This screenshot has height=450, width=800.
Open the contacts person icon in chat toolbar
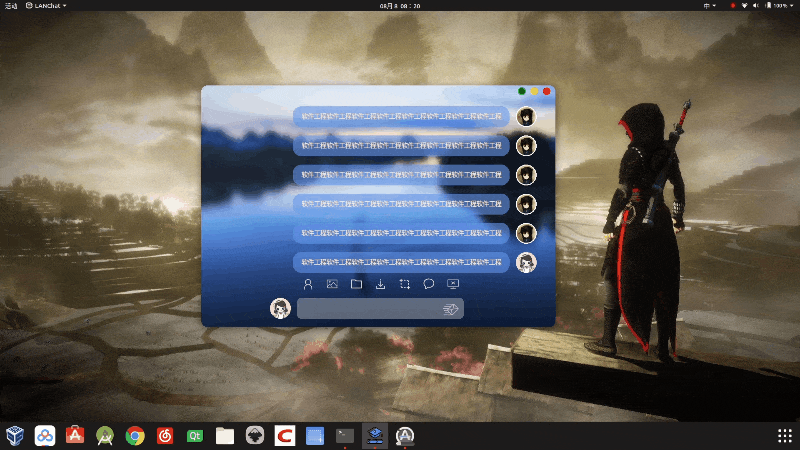[308, 284]
